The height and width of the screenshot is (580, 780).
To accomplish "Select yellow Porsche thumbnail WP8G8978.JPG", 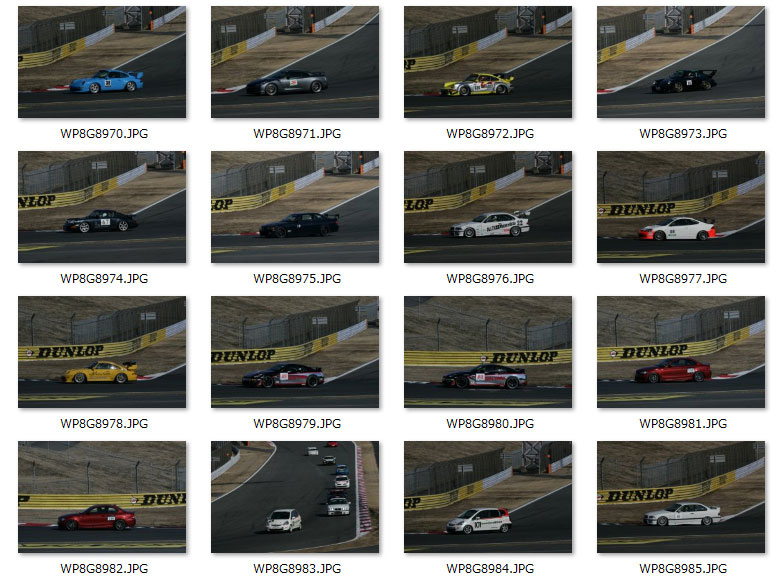I will click(102, 352).
